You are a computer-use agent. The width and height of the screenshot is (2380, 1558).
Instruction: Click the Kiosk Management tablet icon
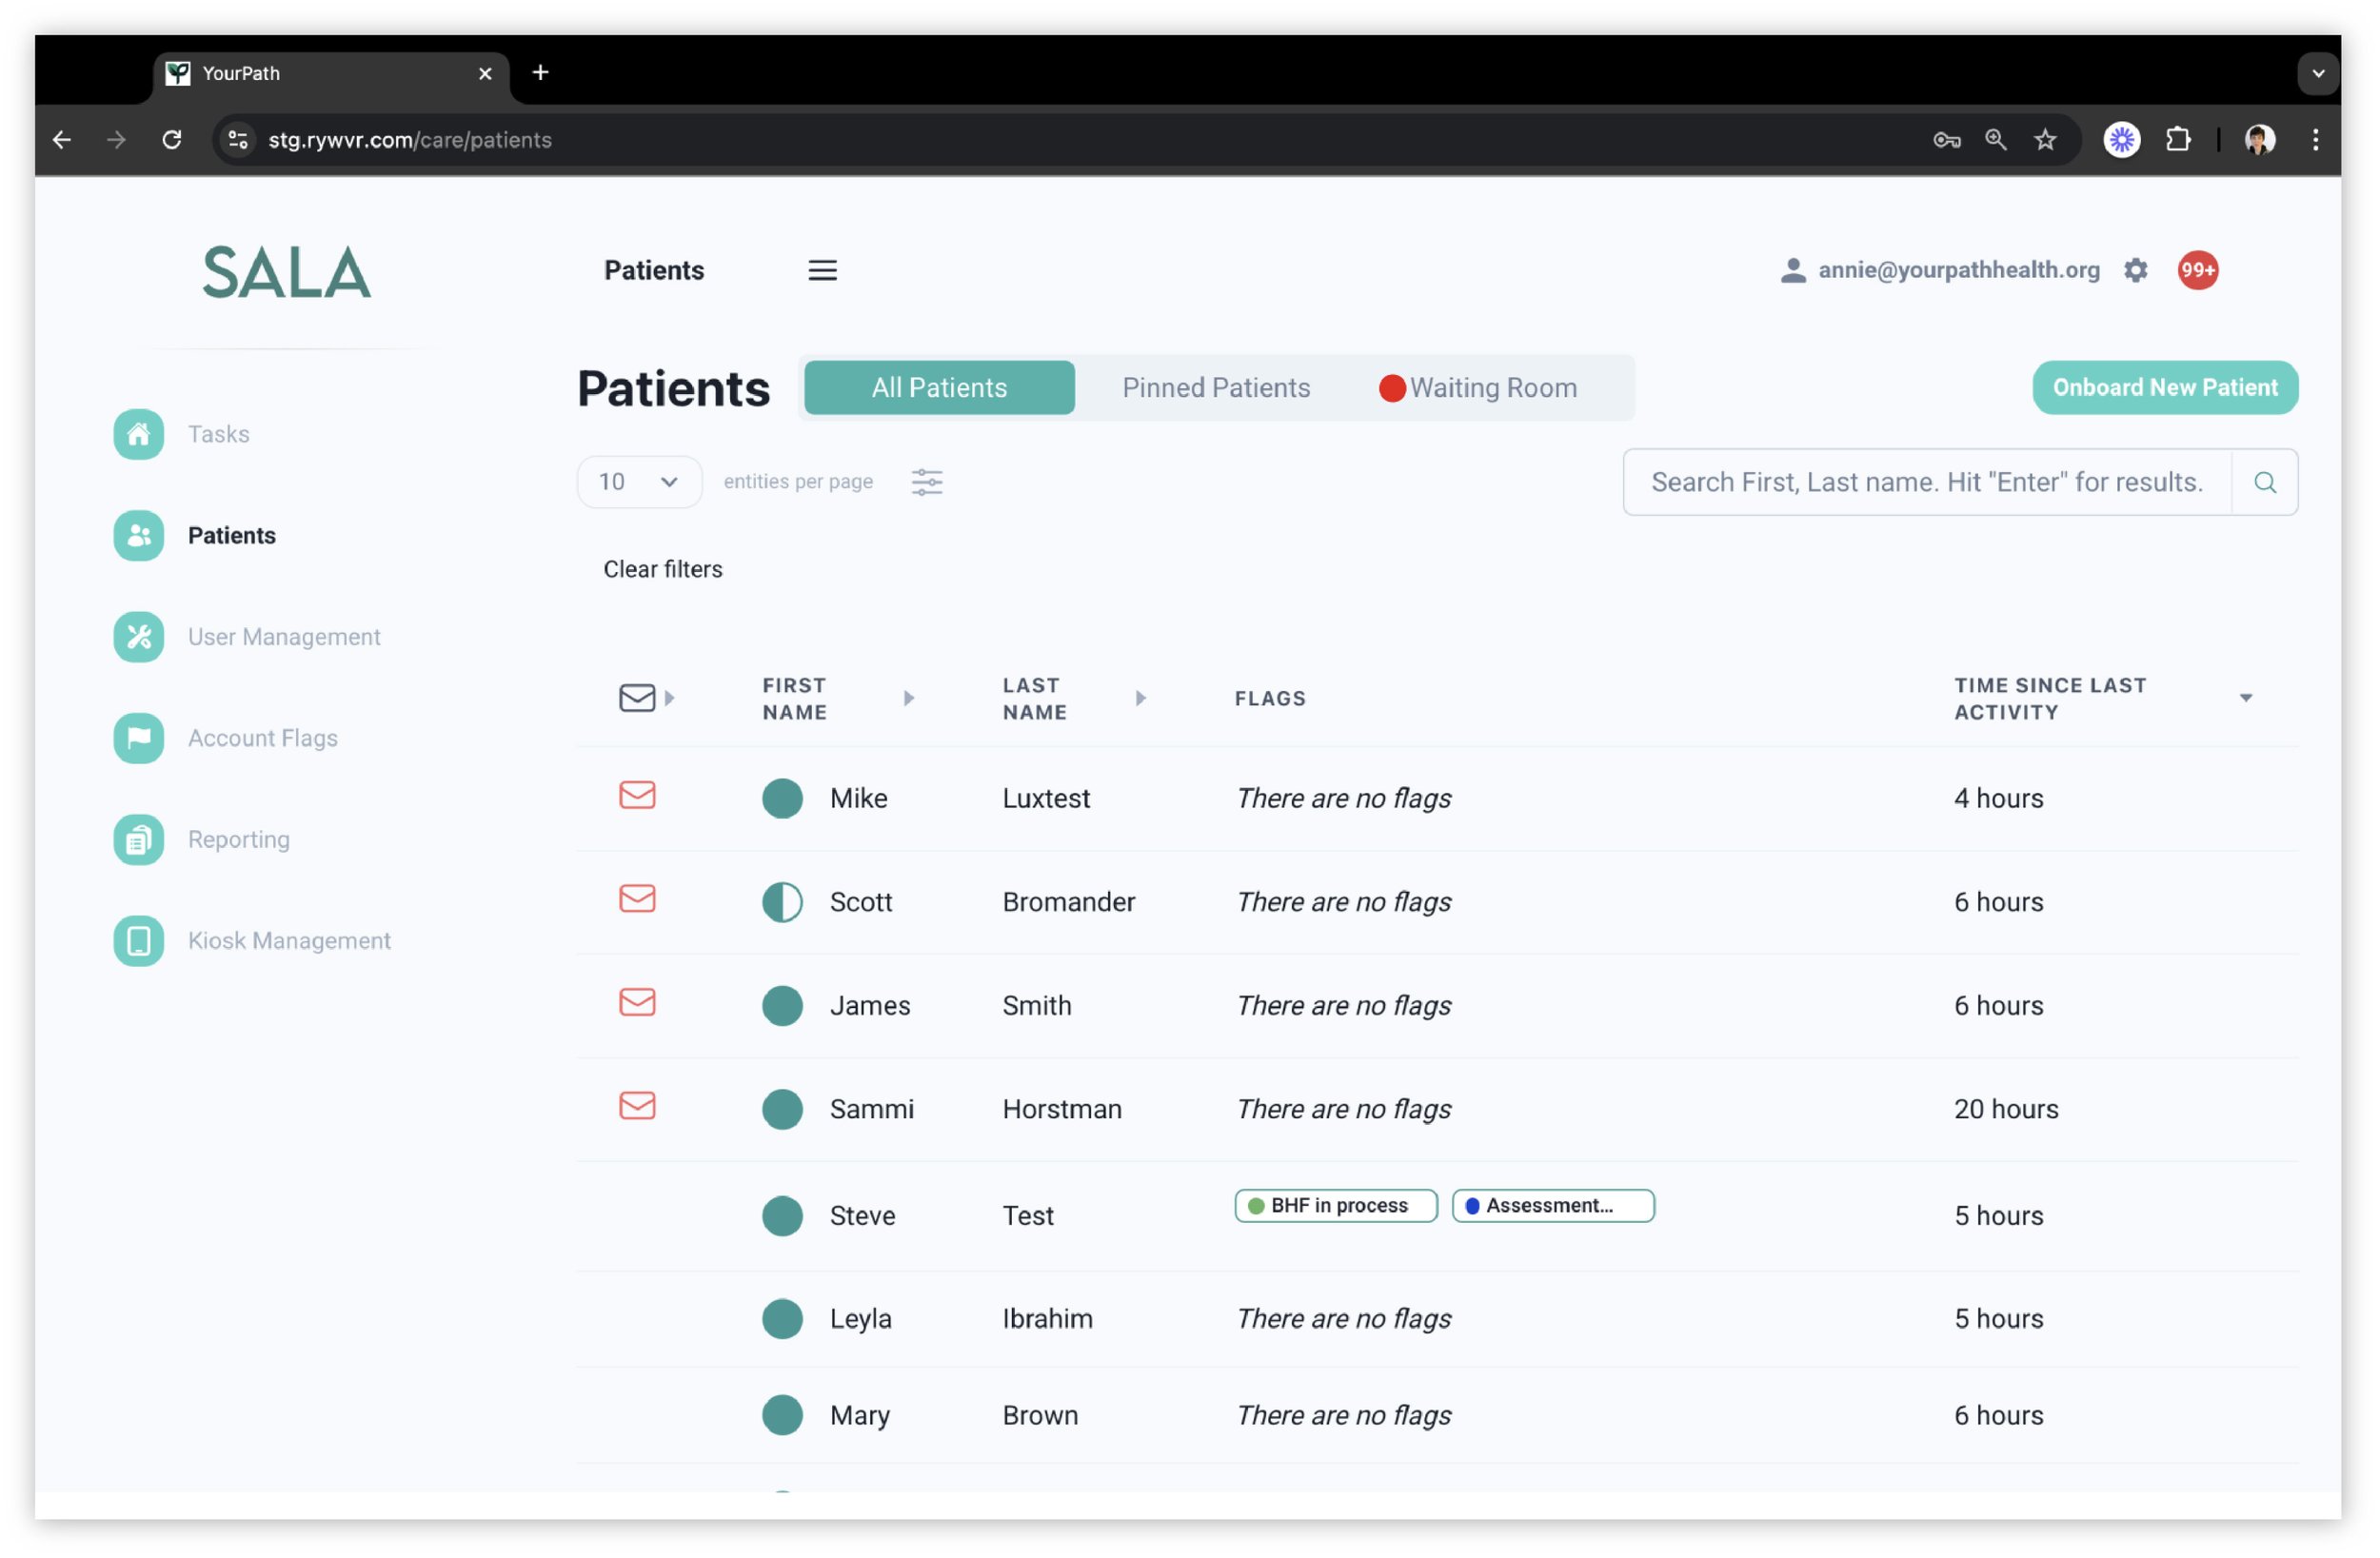click(x=138, y=941)
